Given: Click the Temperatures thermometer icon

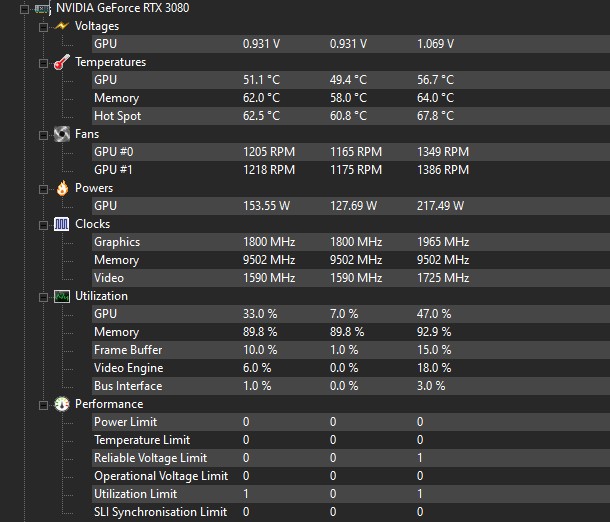Looking at the screenshot, I should pos(61,62).
